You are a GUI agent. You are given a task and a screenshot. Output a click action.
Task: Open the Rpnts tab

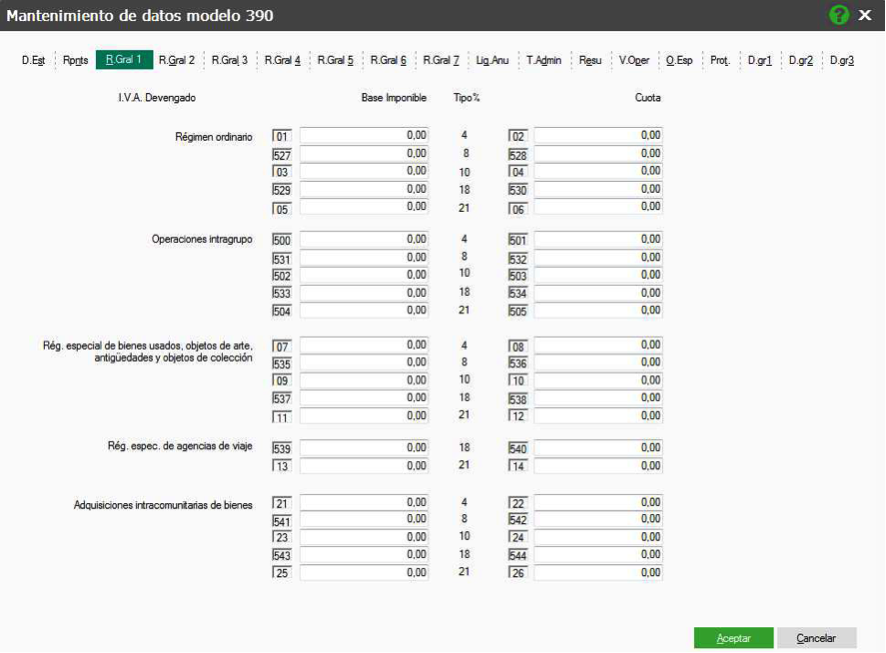coord(75,60)
